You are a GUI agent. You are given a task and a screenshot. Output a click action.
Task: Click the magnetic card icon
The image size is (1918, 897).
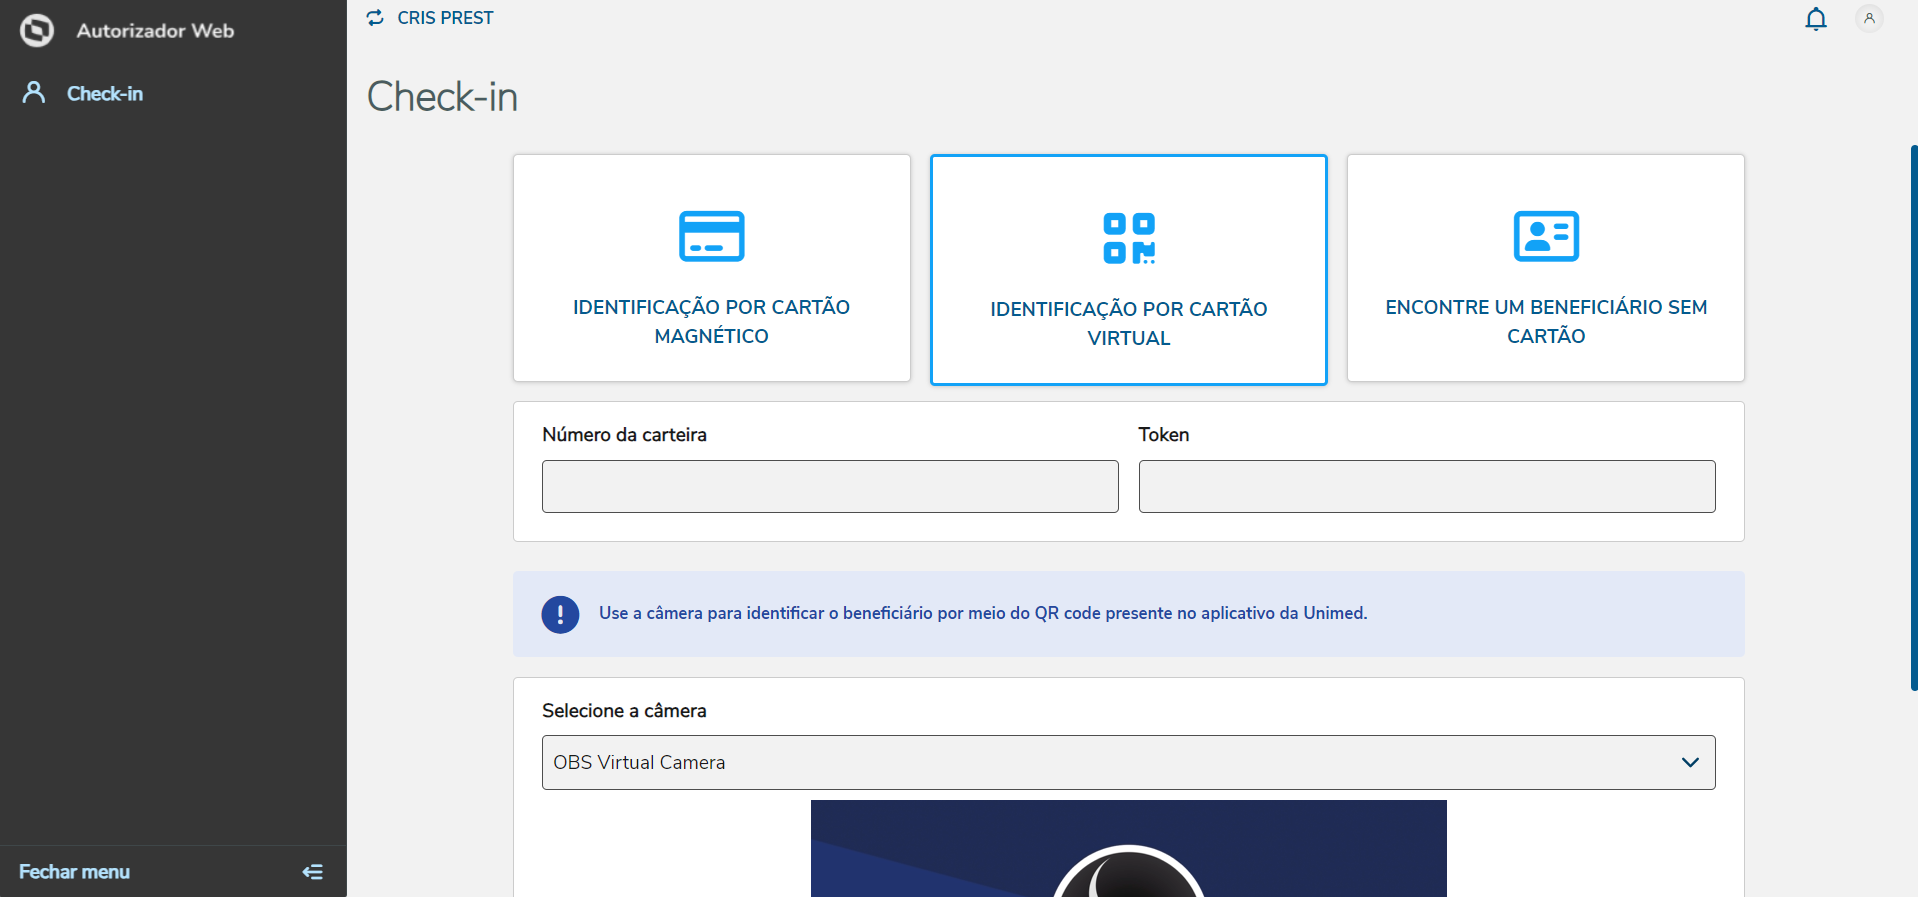[711, 236]
